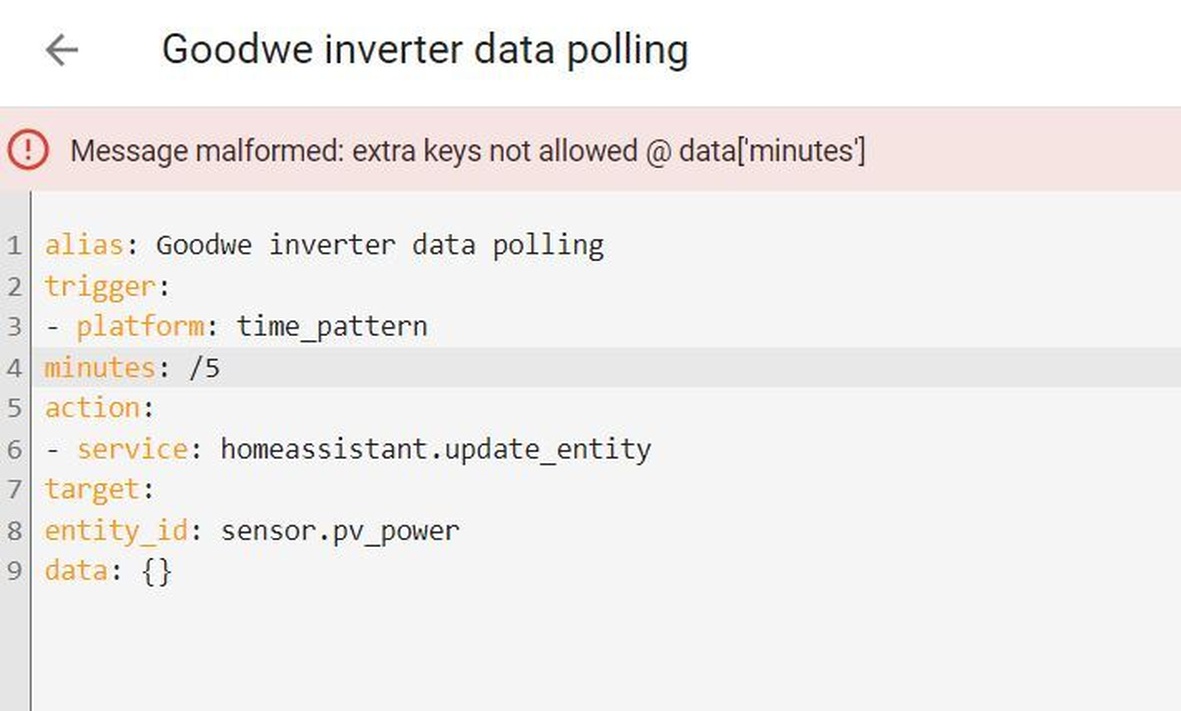Click the platform key on line 3
This screenshot has height=711, width=1181.
point(140,327)
